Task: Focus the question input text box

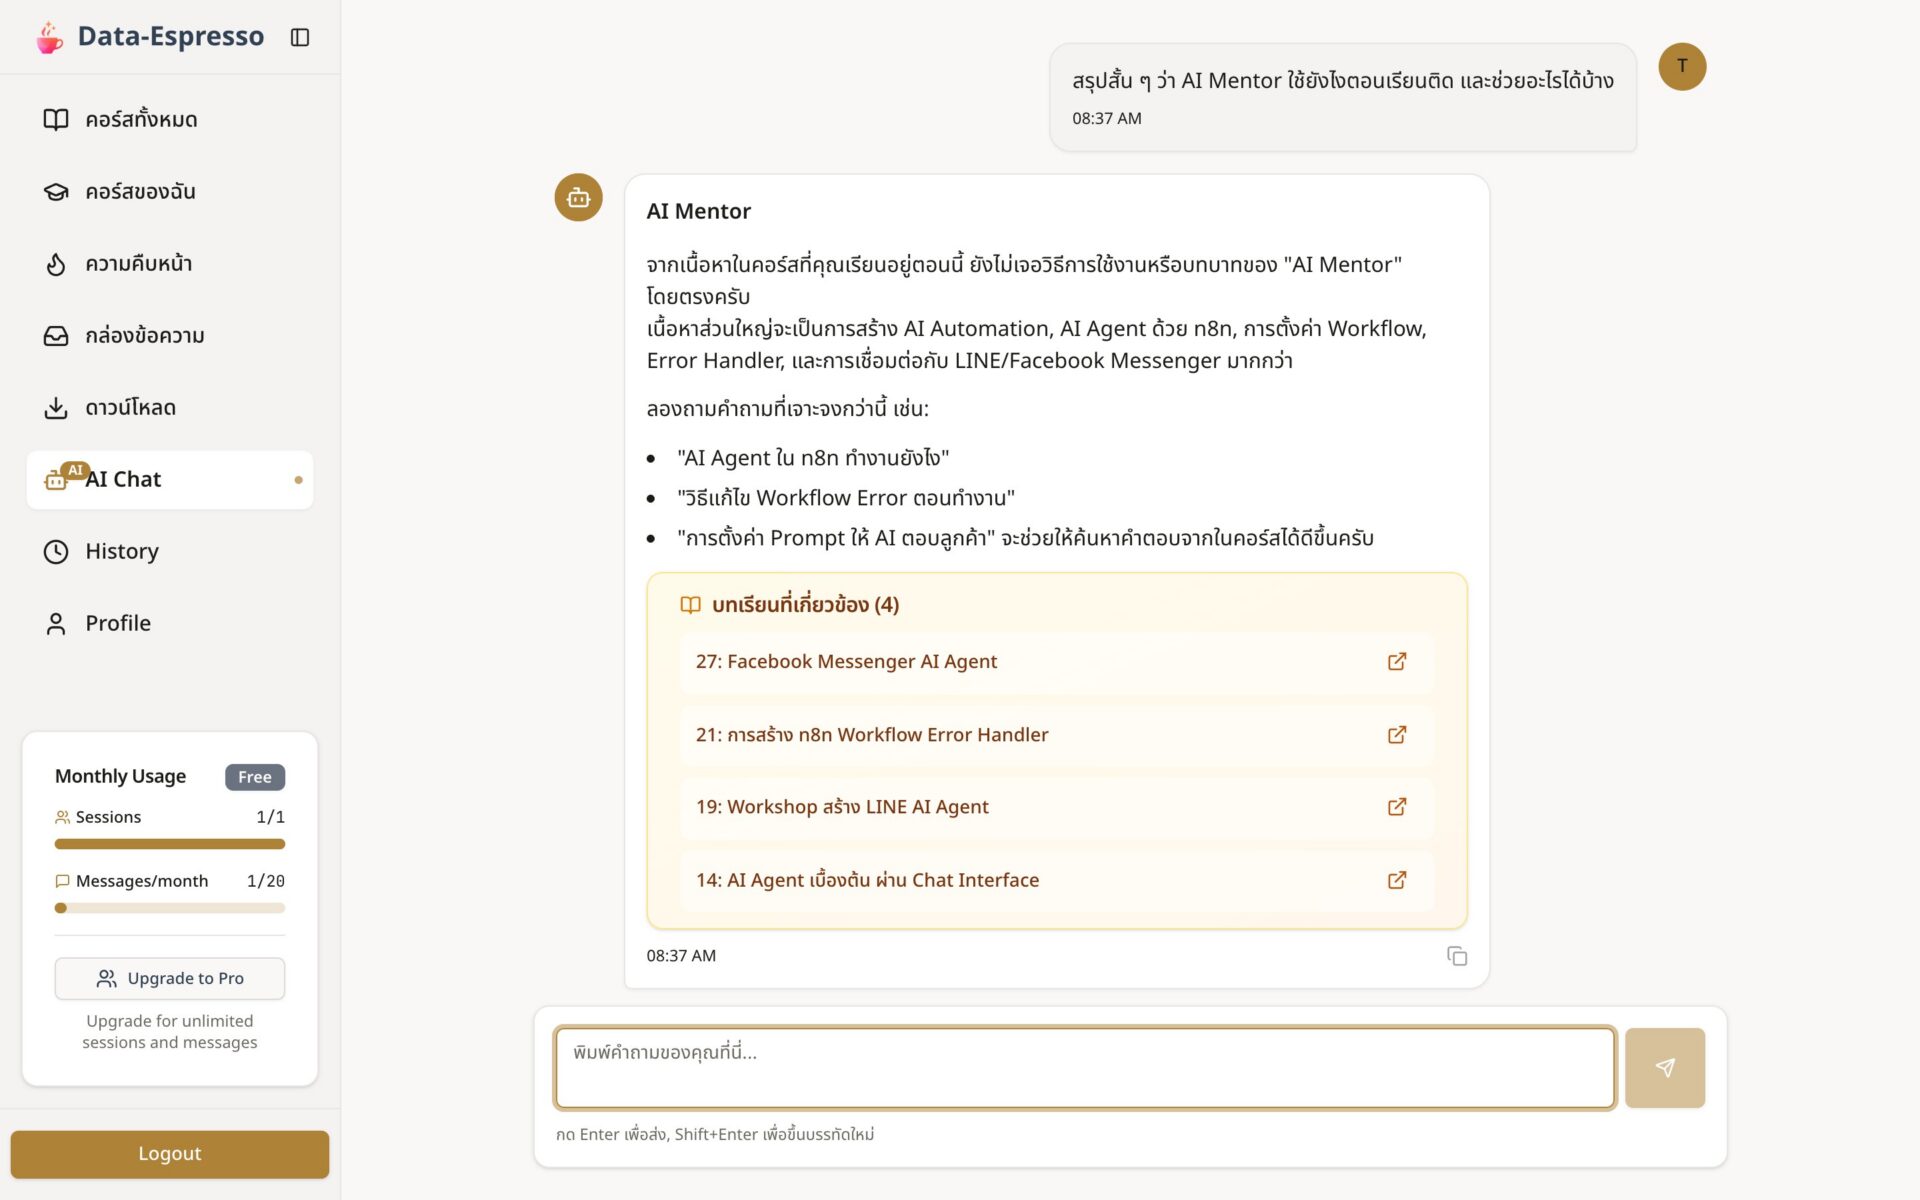Action: (x=1085, y=1067)
